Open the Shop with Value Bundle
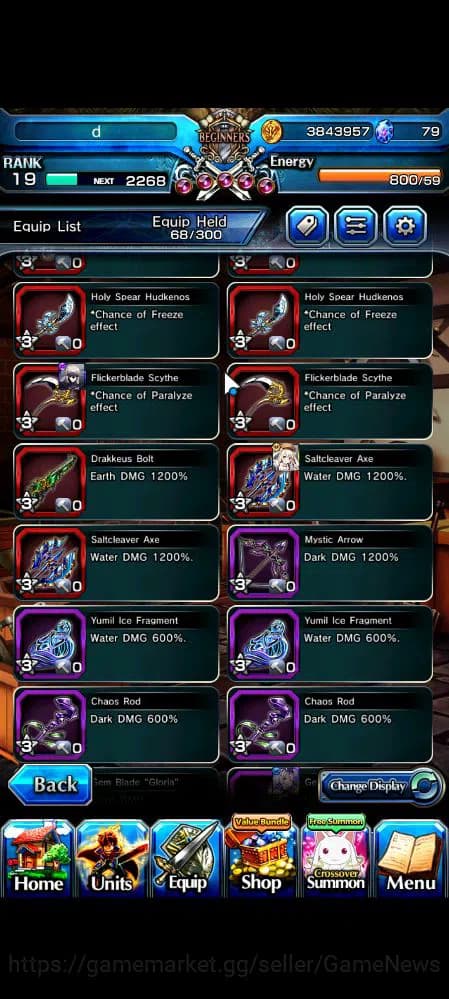Image resolution: width=449 pixels, height=999 pixels. point(261,855)
